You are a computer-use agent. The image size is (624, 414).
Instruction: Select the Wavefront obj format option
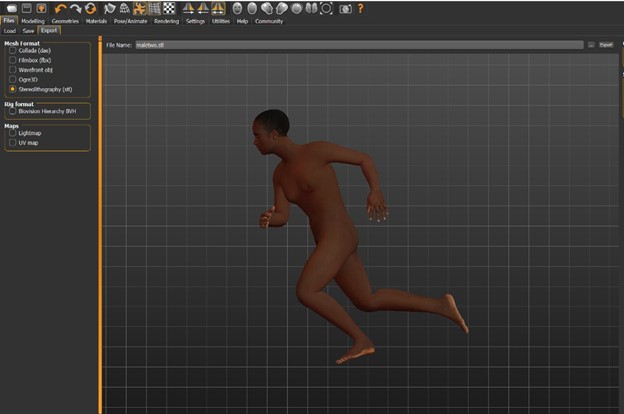pos(13,70)
